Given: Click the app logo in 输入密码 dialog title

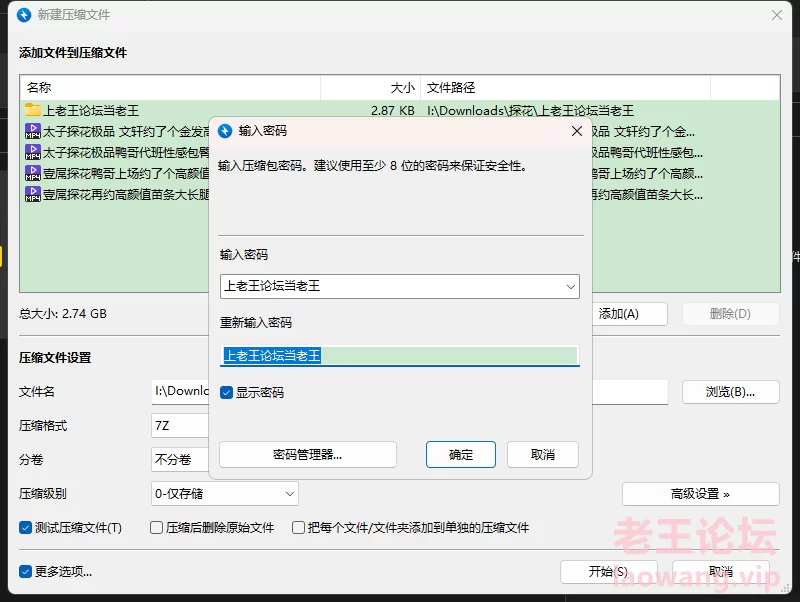Looking at the screenshot, I should [x=225, y=131].
